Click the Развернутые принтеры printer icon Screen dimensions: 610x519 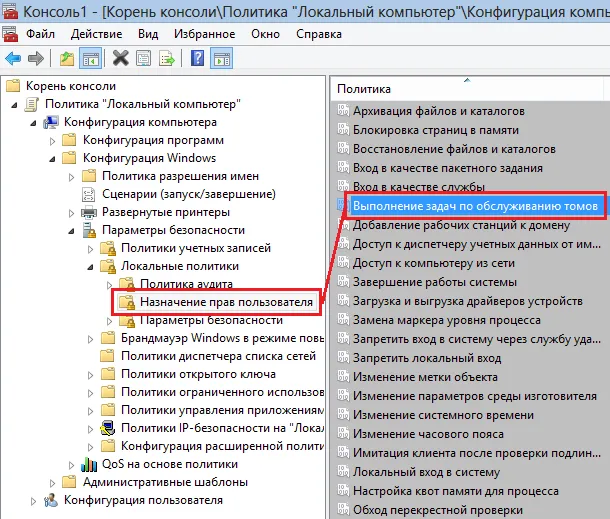click(89, 212)
